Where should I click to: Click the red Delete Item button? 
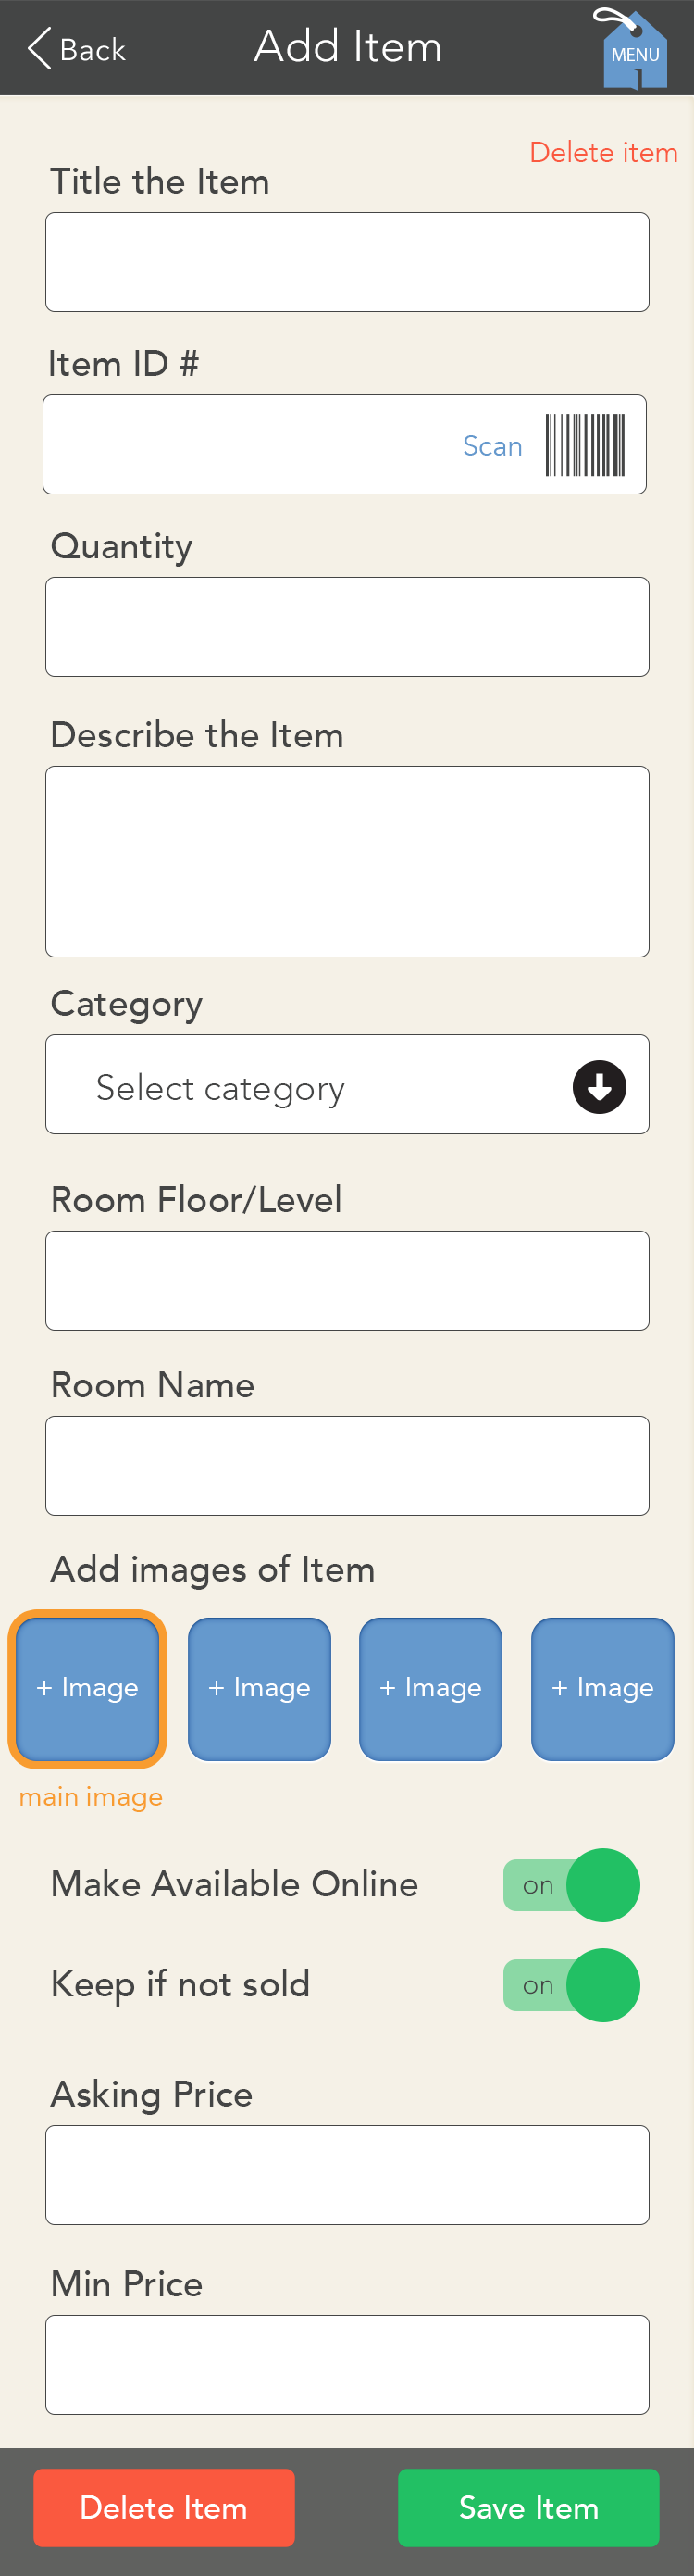point(164,2507)
